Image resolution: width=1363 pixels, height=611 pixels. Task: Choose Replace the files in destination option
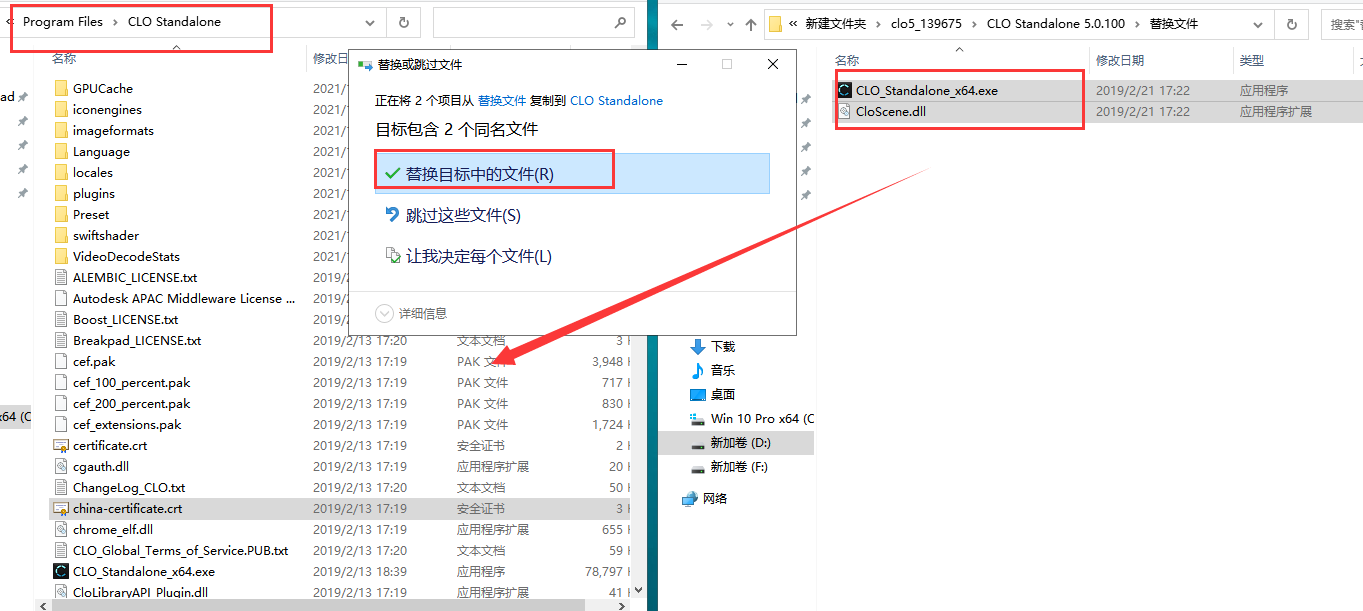click(572, 174)
